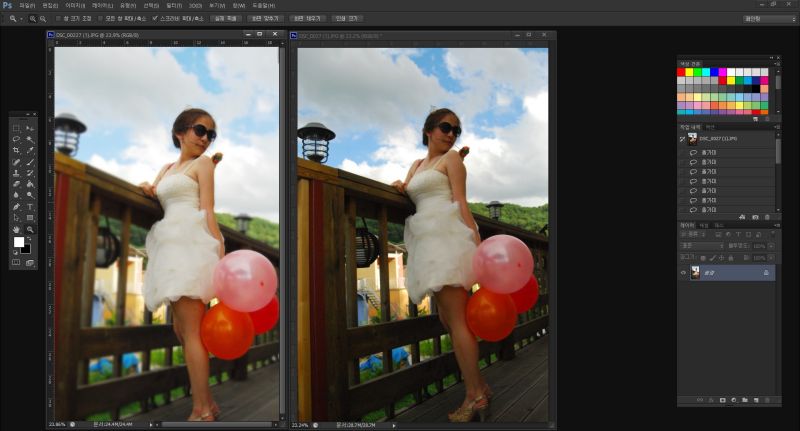This screenshot has width=800, height=431.
Task: Create new snapshot camera icon in History
Action: point(755,217)
